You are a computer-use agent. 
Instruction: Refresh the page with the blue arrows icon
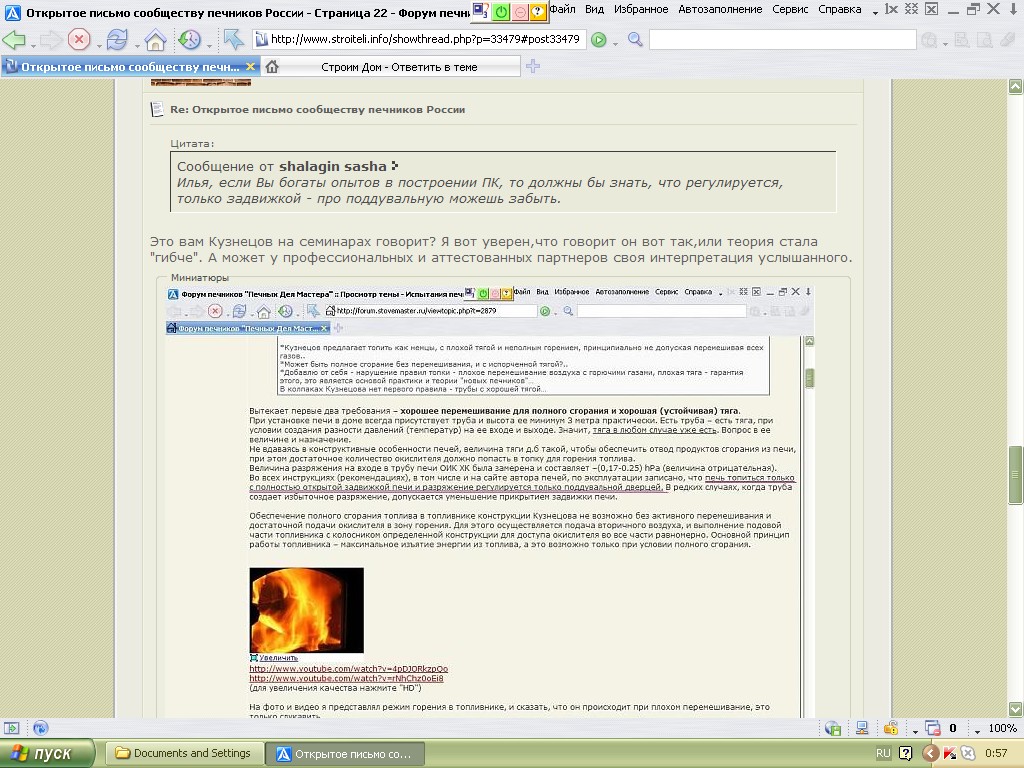pyautogui.click(x=117, y=40)
